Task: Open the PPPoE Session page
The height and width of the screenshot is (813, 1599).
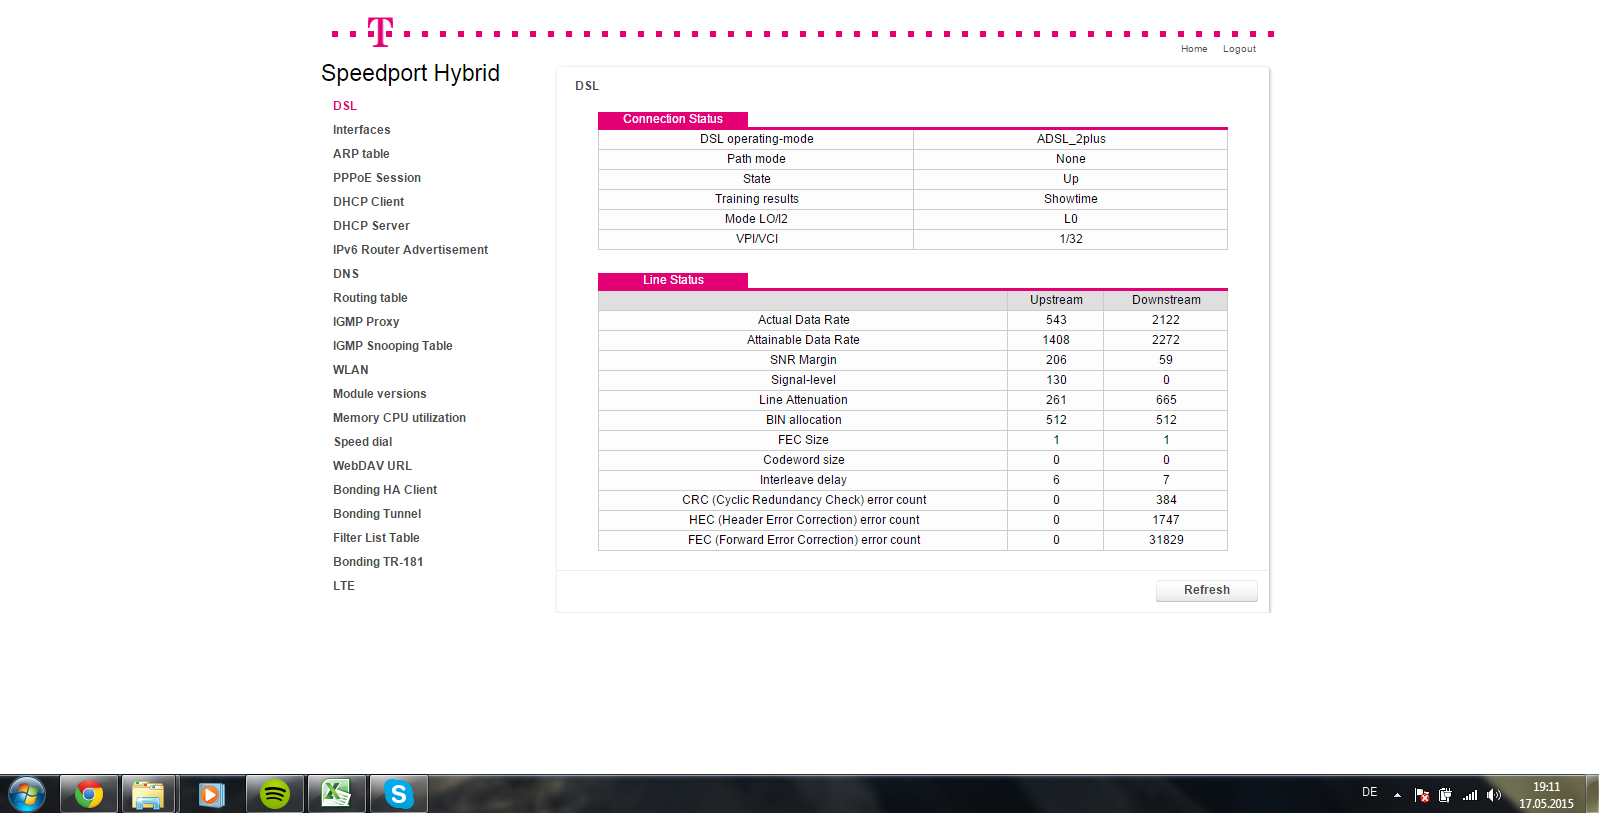Action: click(x=377, y=178)
